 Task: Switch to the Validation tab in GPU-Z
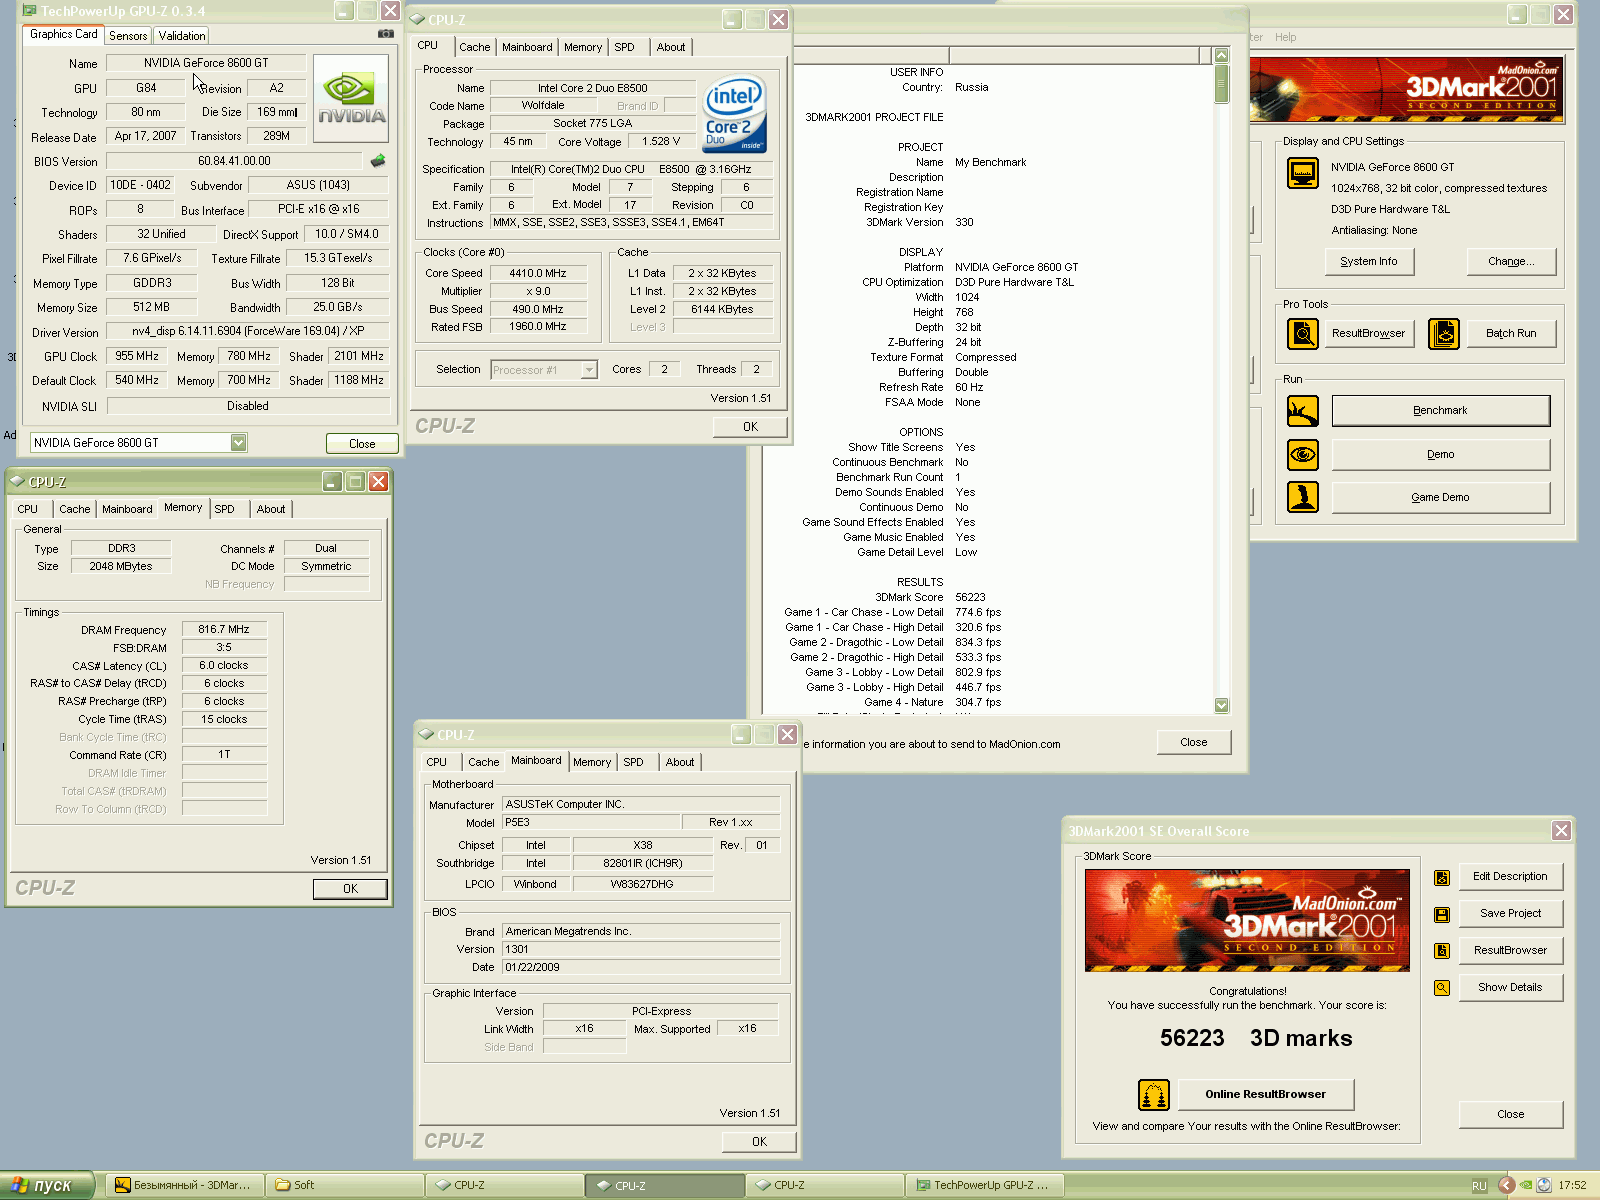tap(182, 36)
